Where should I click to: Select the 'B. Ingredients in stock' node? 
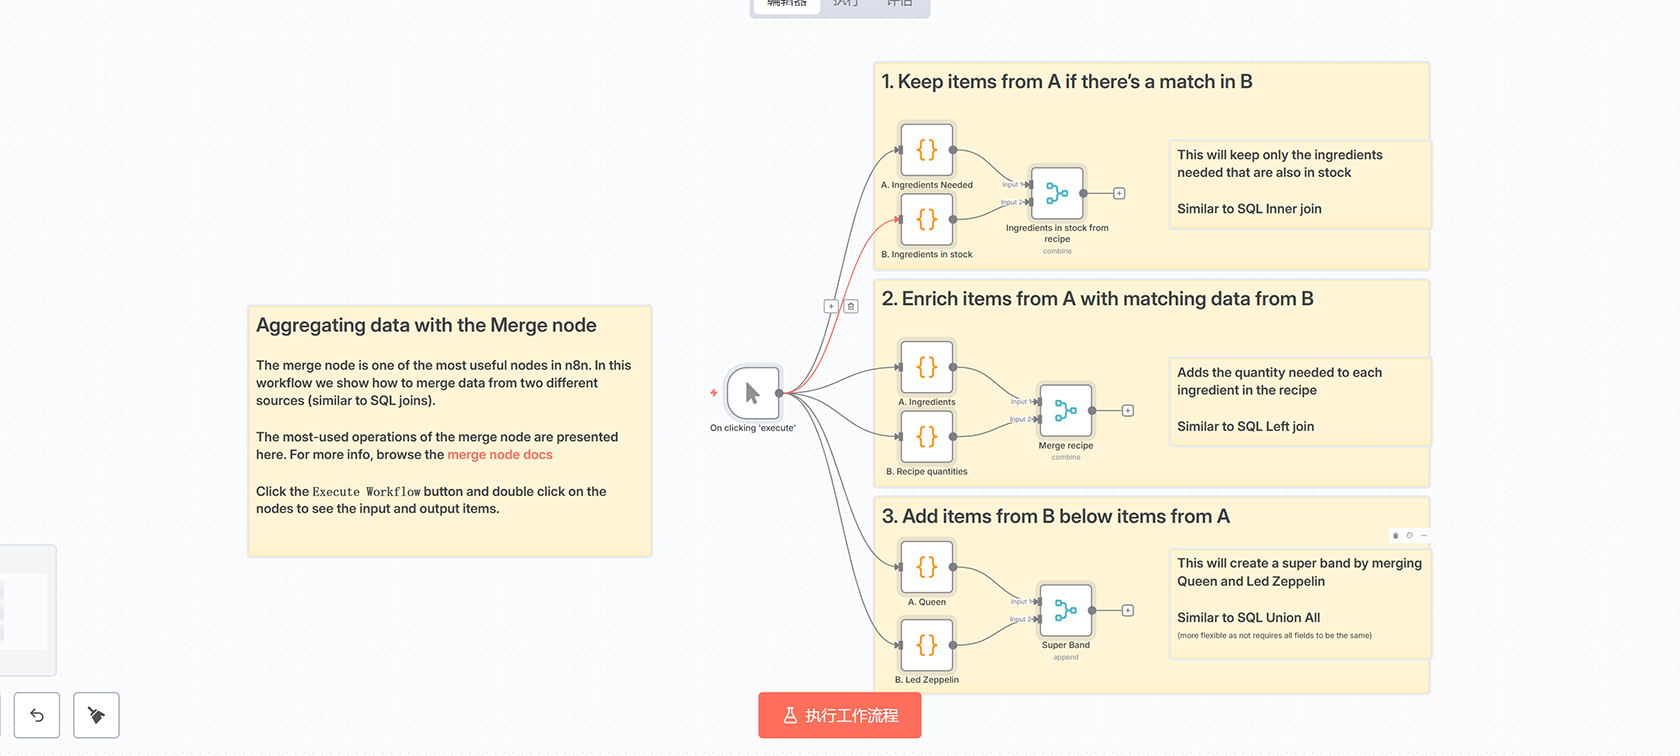[926, 219]
